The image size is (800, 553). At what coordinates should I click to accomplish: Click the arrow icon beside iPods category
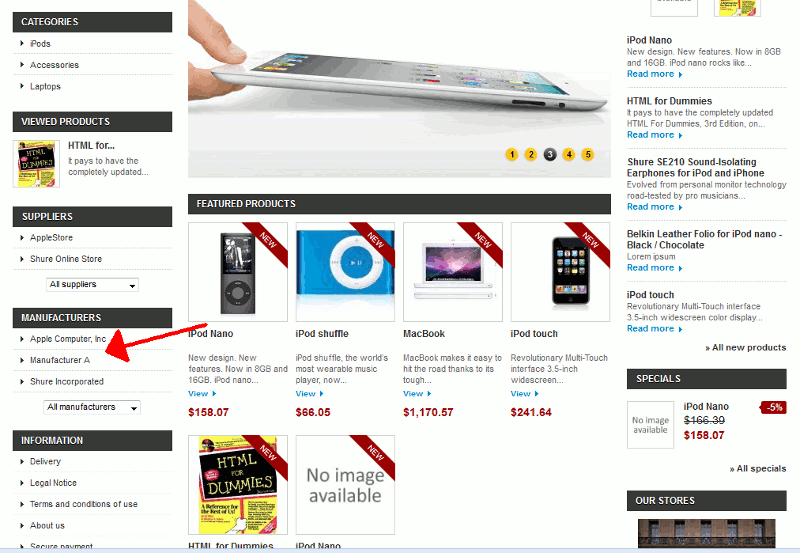pos(22,43)
